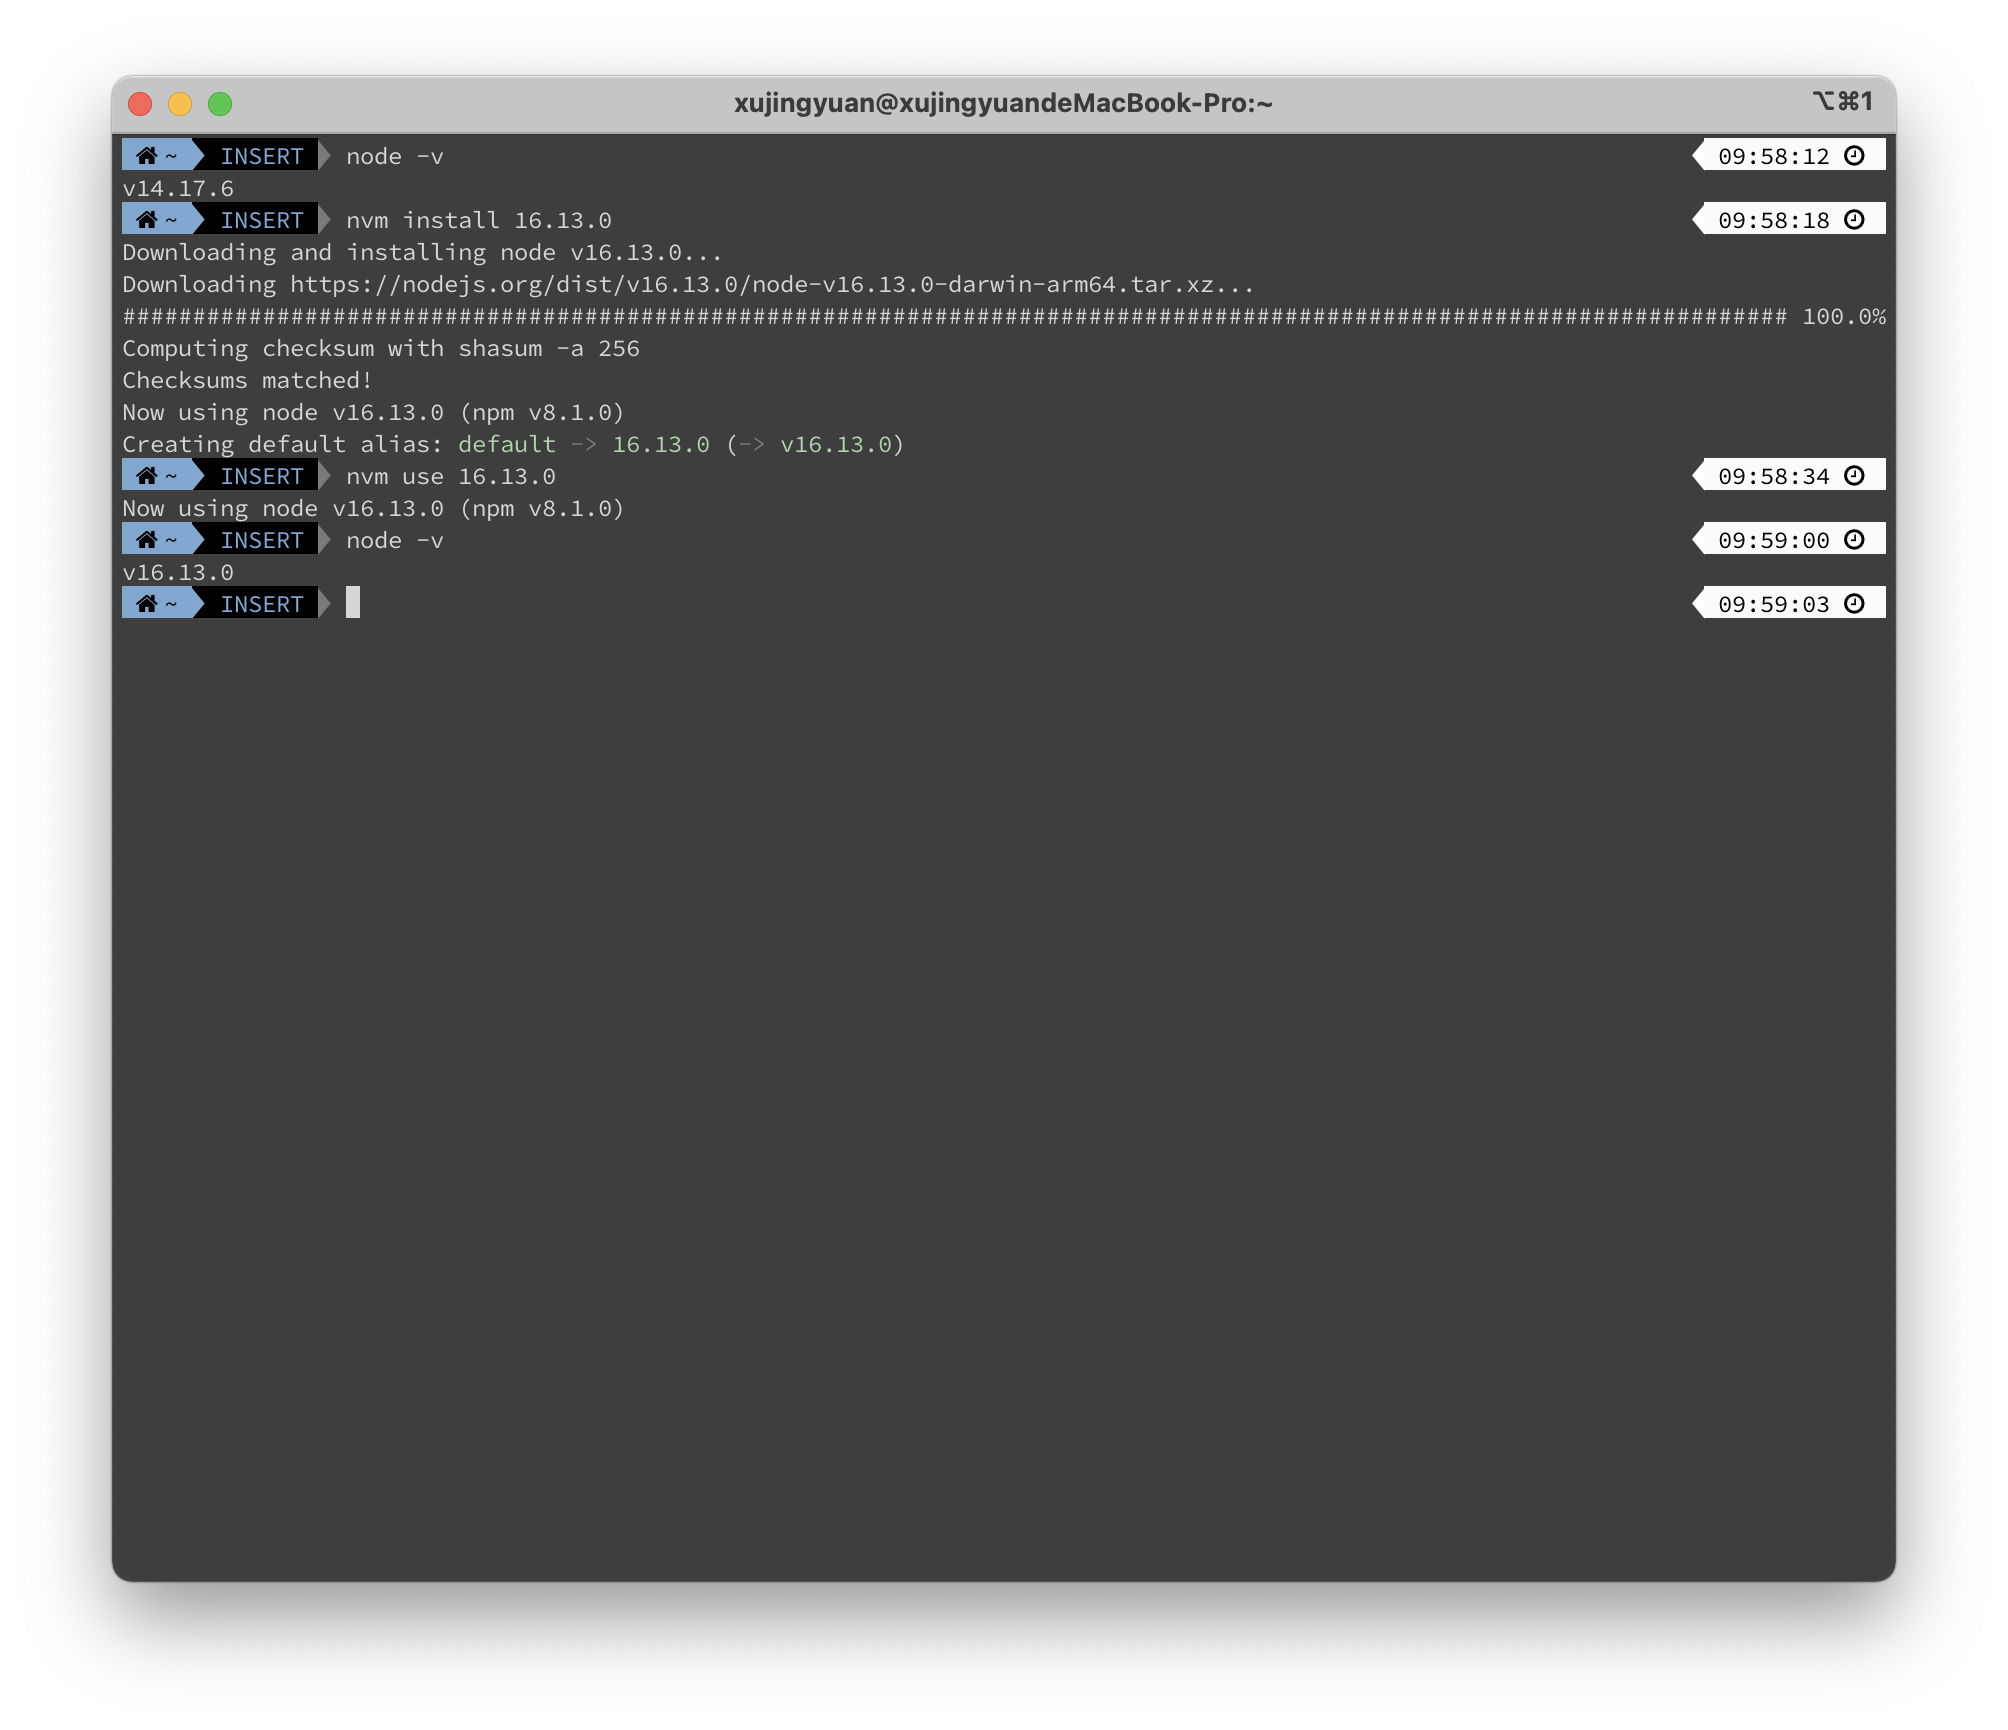
Task: Click the clock icon next to 09:58:18
Action: click(x=1854, y=220)
